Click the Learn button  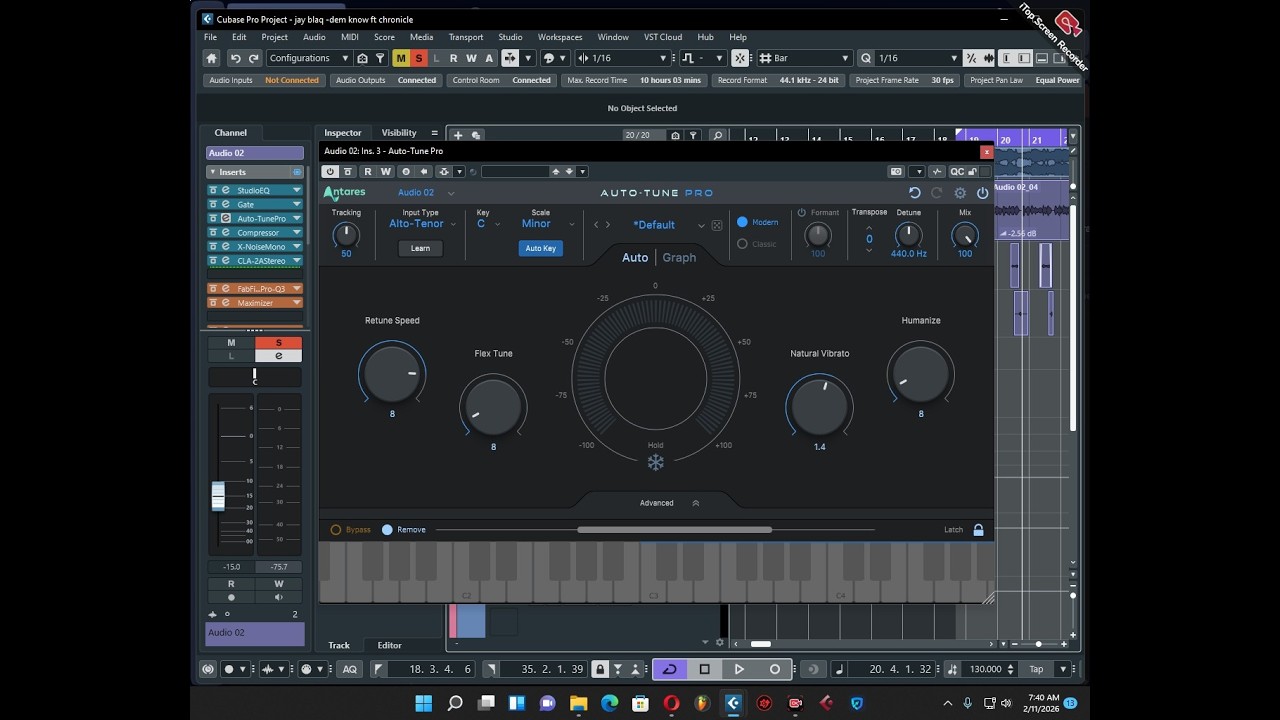coord(420,248)
